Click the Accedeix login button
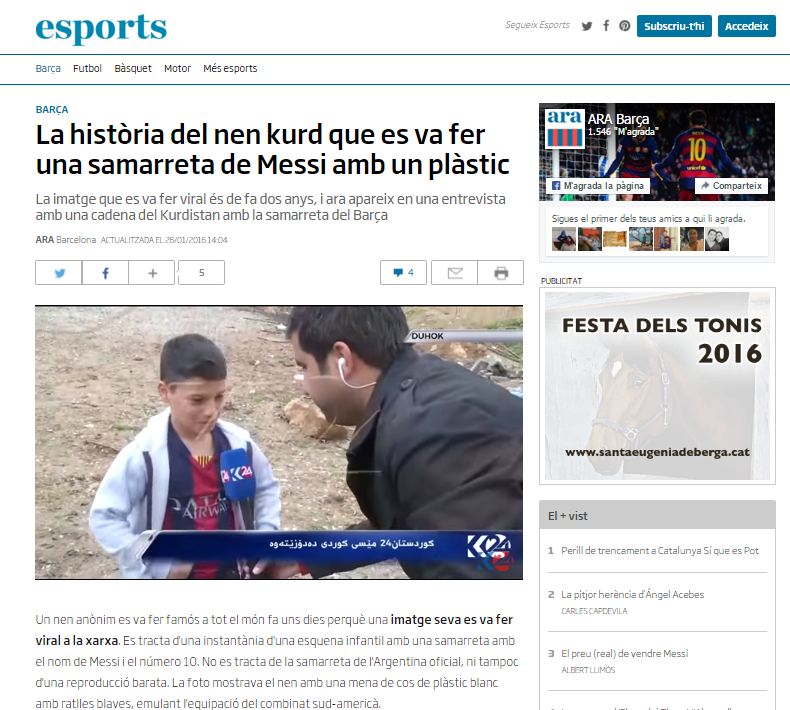Image resolution: width=790 pixels, height=710 pixels. (x=747, y=26)
